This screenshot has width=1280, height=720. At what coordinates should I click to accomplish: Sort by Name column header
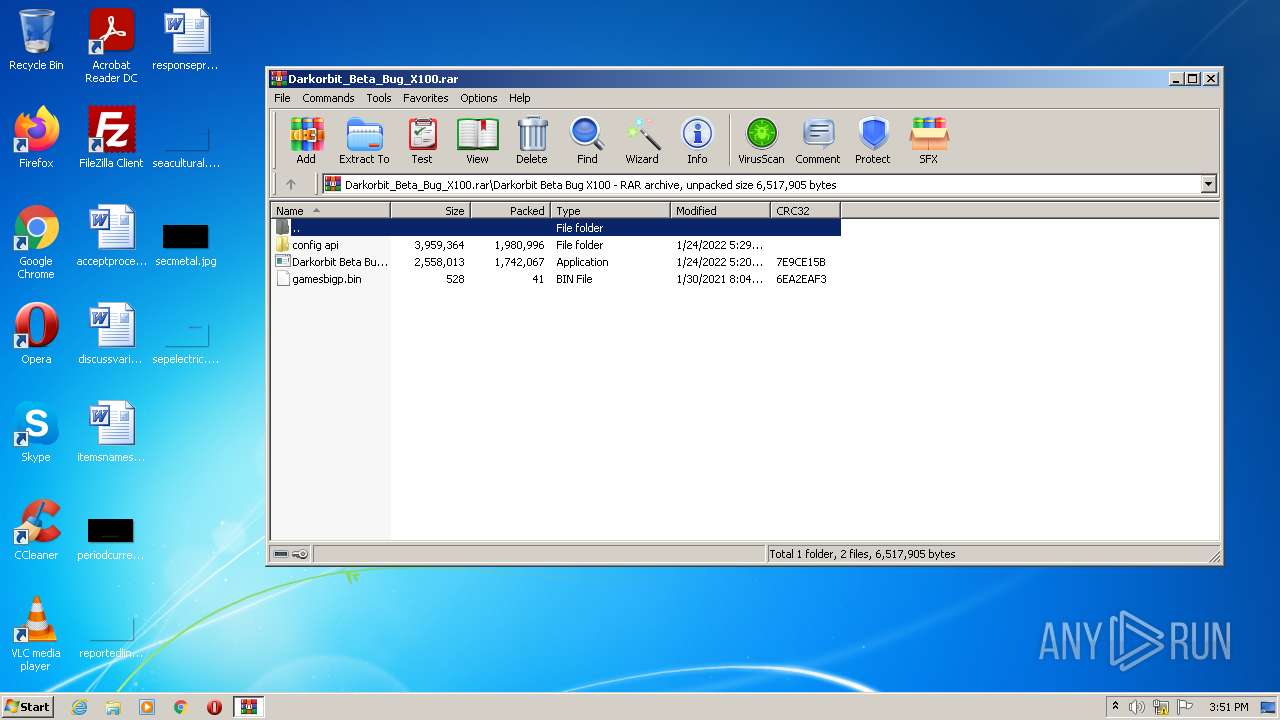(x=330, y=210)
